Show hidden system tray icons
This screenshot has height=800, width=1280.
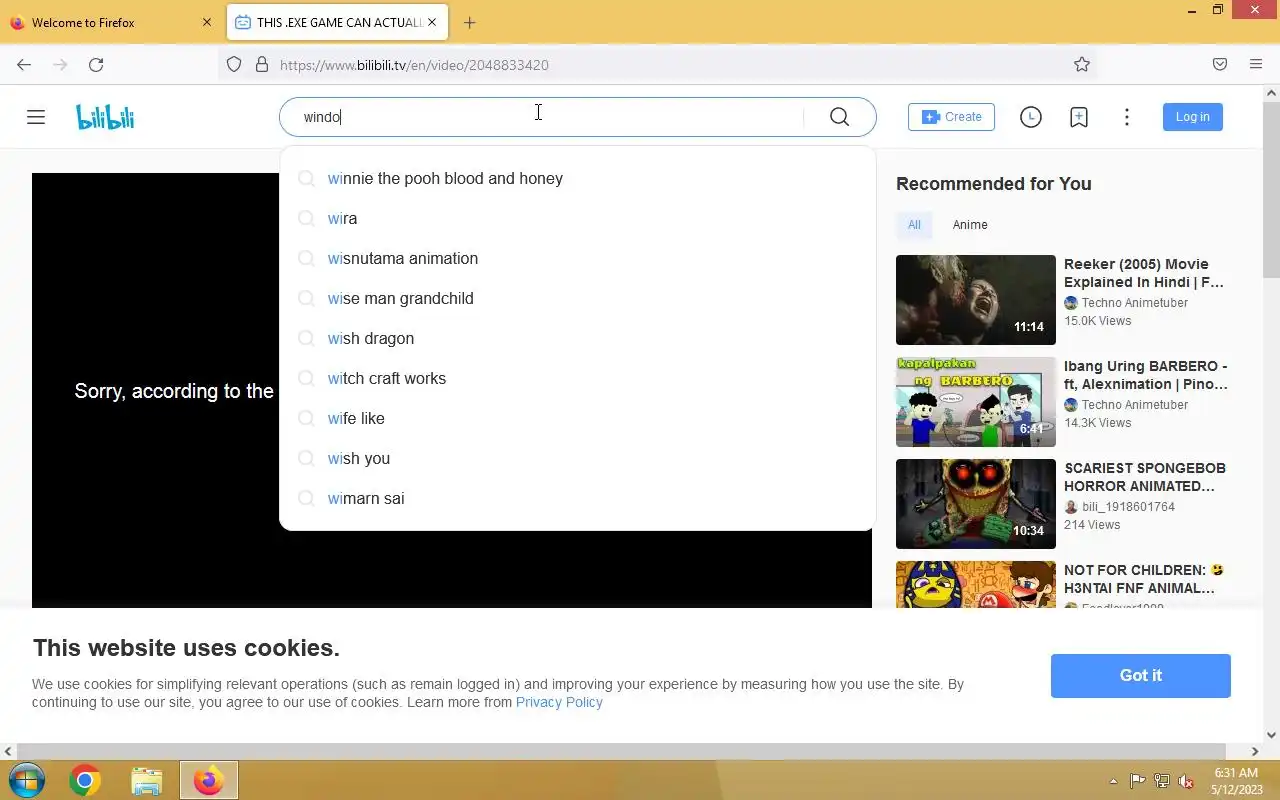(x=1113, y=781)
